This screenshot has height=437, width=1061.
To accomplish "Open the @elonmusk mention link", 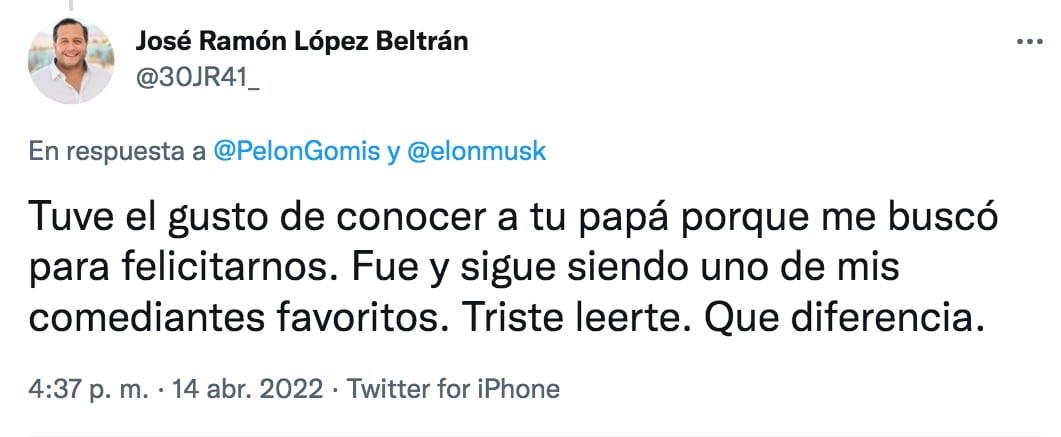I will [x=475, y=151].
